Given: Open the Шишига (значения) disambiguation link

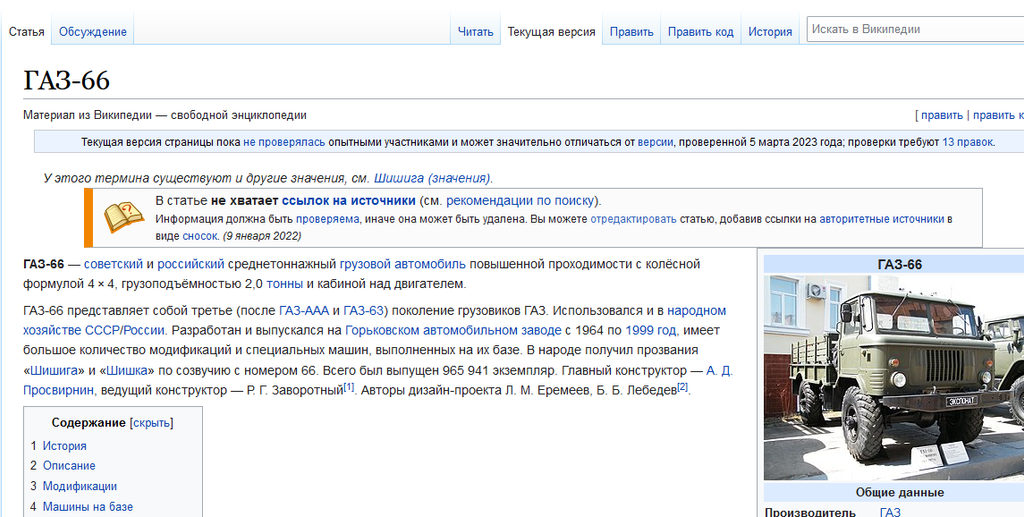Looking at the screenshot, I should click(x=432, y=178).
